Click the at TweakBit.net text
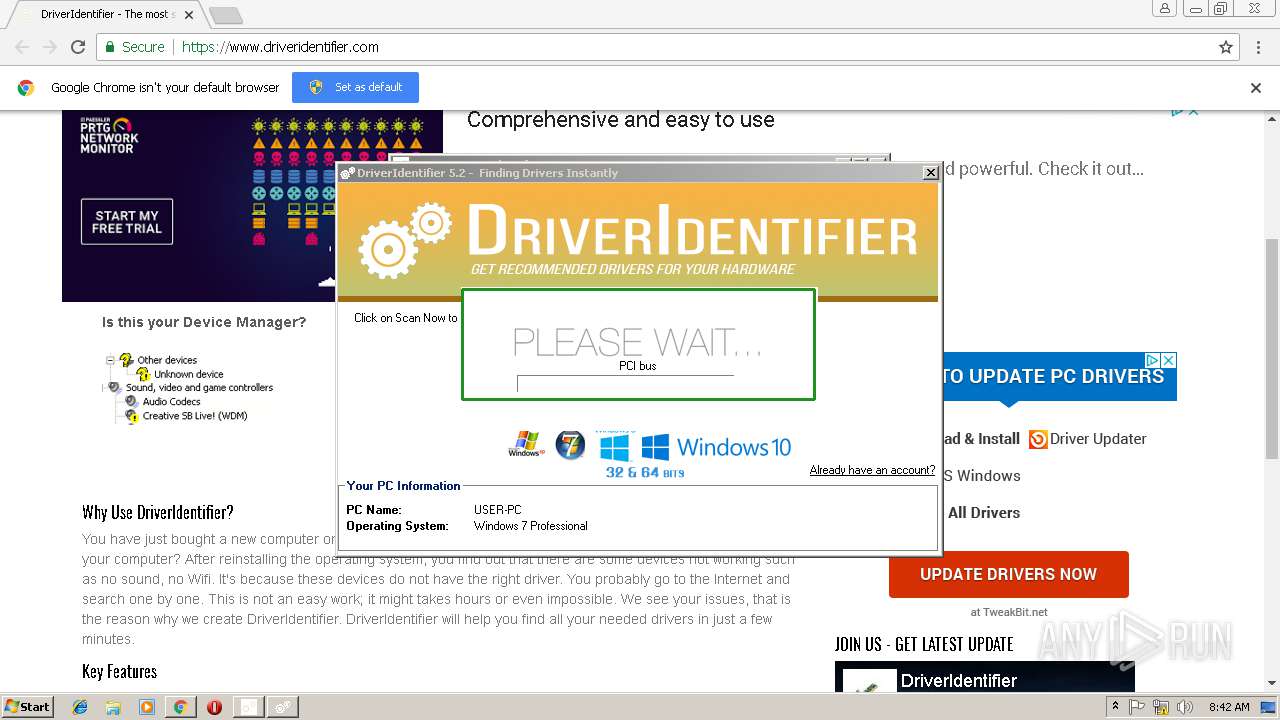This screenshot has width=1280, height=720. point(1008,612)
